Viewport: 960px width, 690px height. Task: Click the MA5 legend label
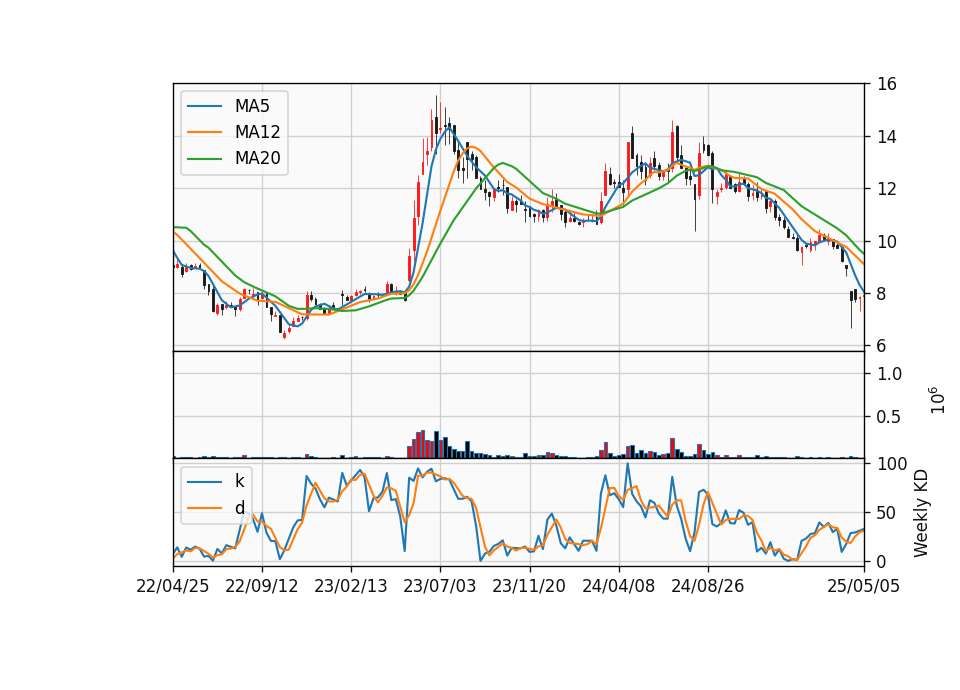click(252, 106)
